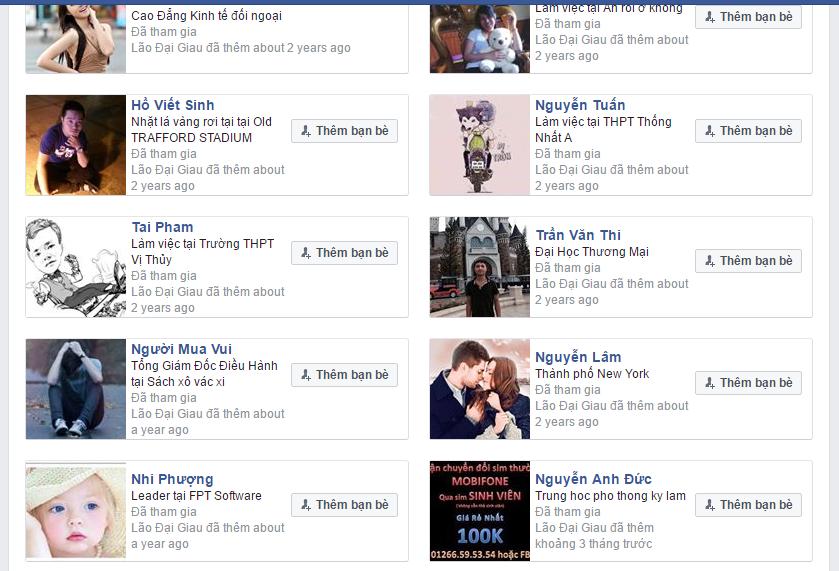839x571 pixels.
Task: Open Nhi Phượng's profile name link
Action: [x=172, y=479]
